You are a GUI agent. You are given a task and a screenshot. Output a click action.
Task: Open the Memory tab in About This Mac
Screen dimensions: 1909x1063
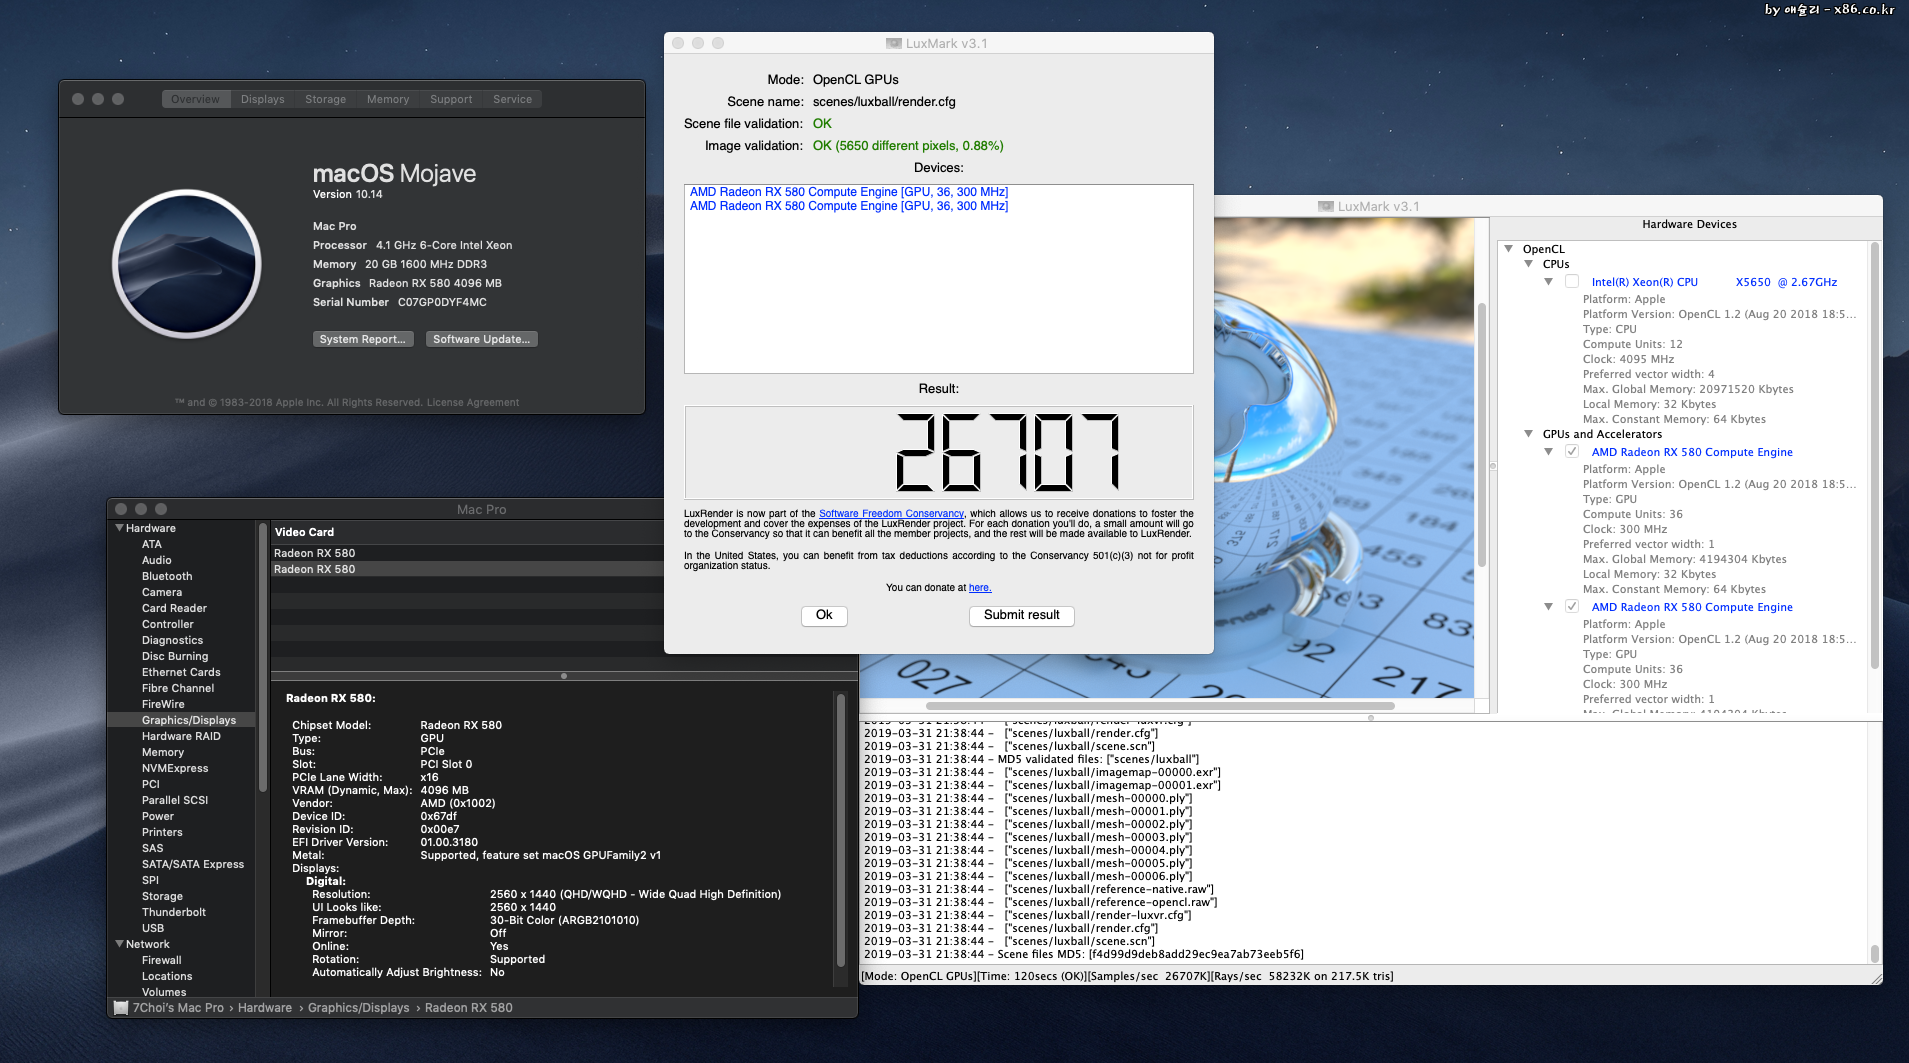[x=388, y=99]
